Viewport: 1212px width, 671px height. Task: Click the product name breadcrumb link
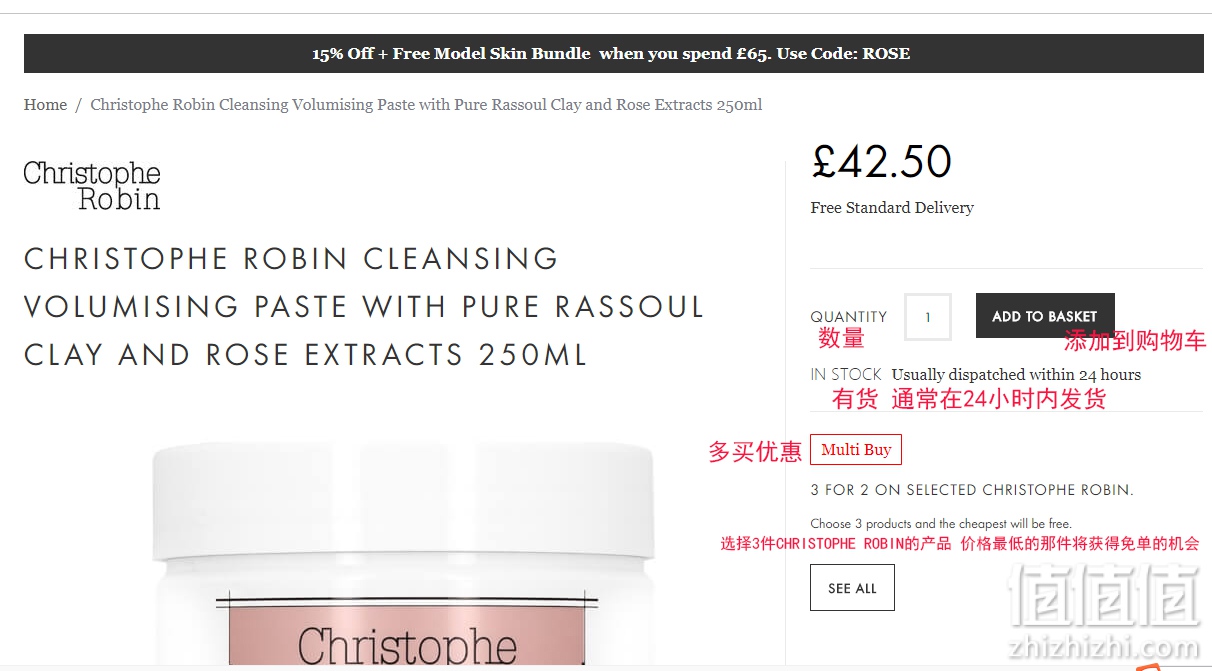point(426,105)
